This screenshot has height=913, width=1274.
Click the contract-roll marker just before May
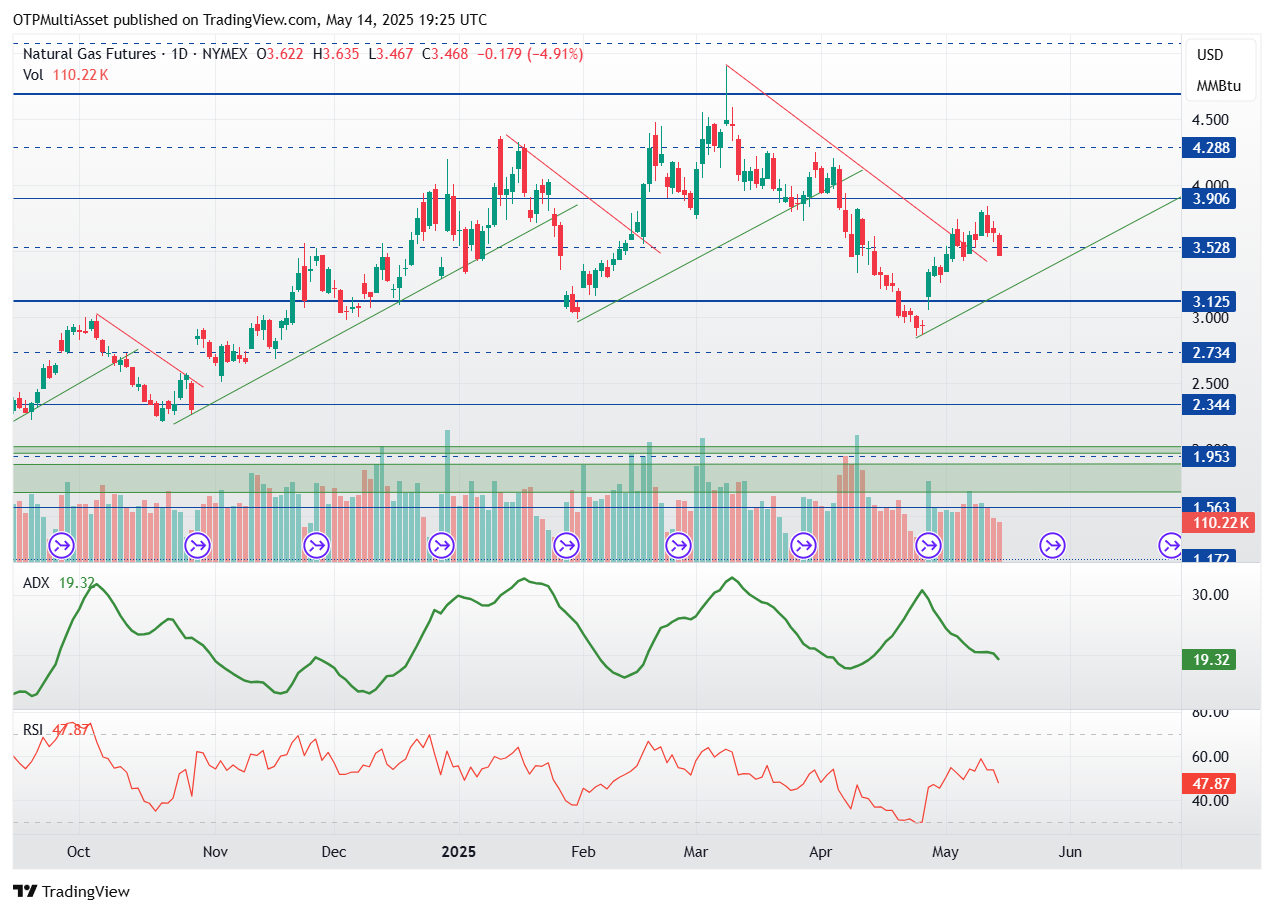[929, 546]
